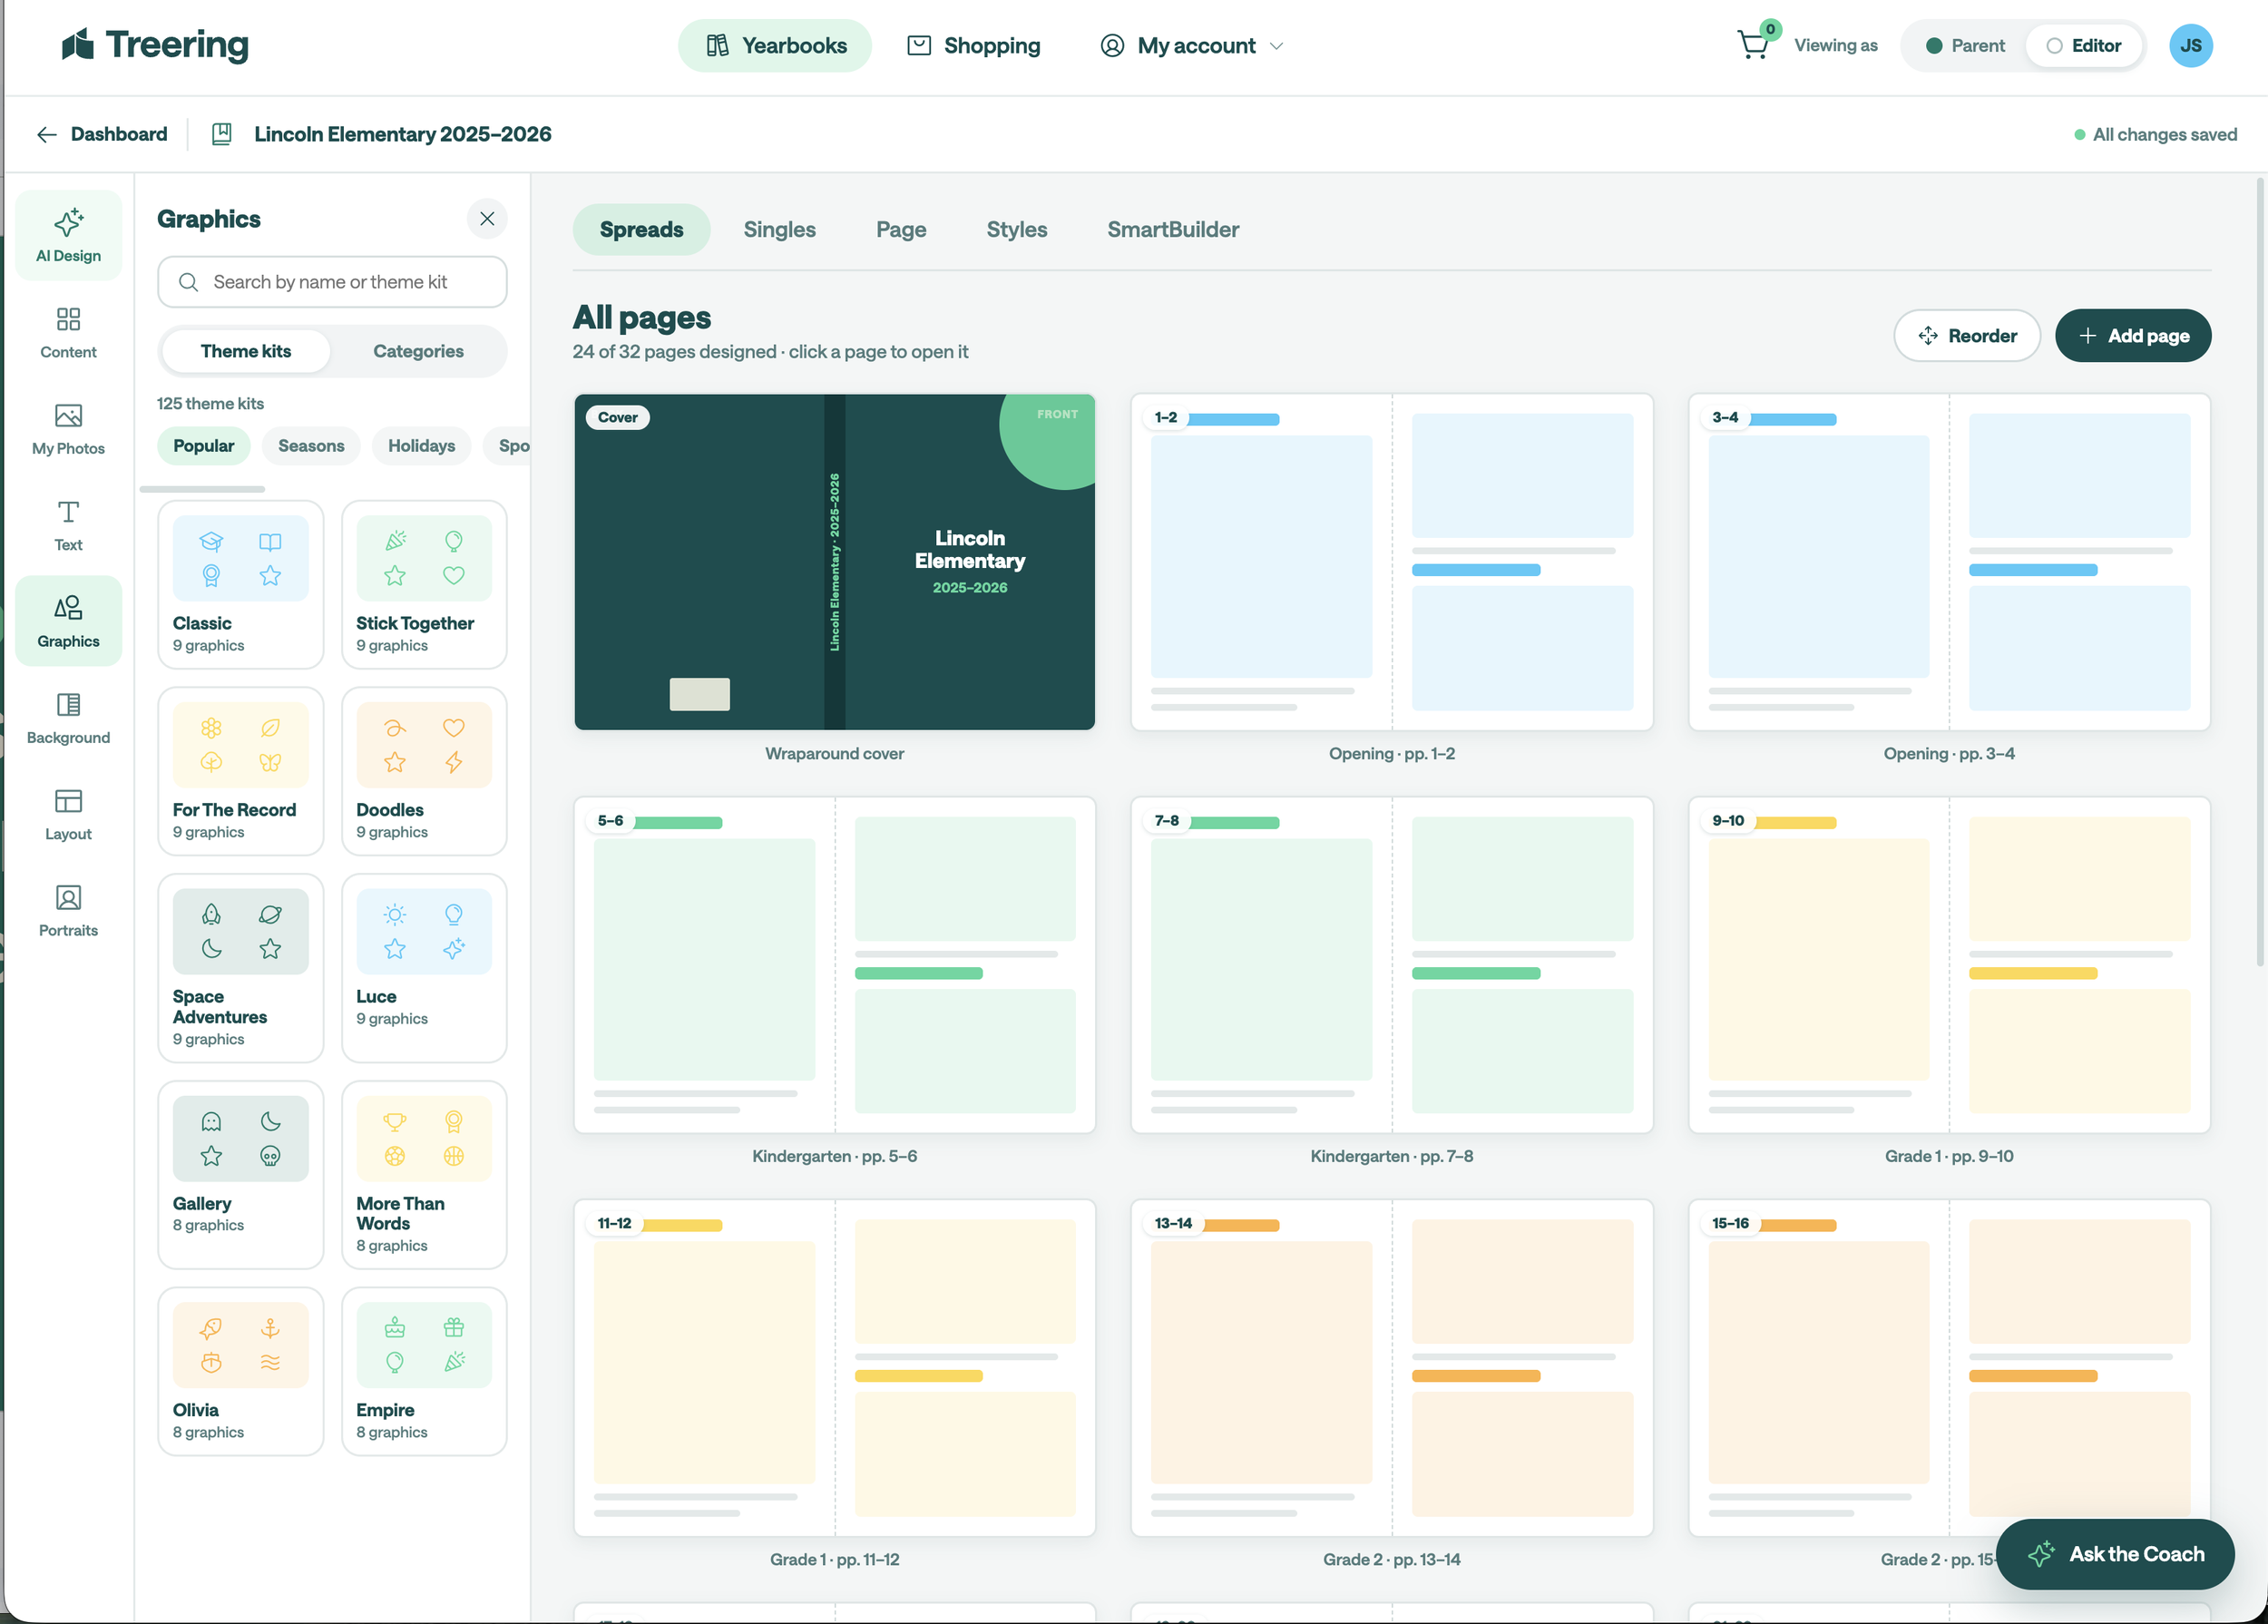Close the Graphics panel
The width and height of the screenshot is (2268, 1624).
(487, 219)
